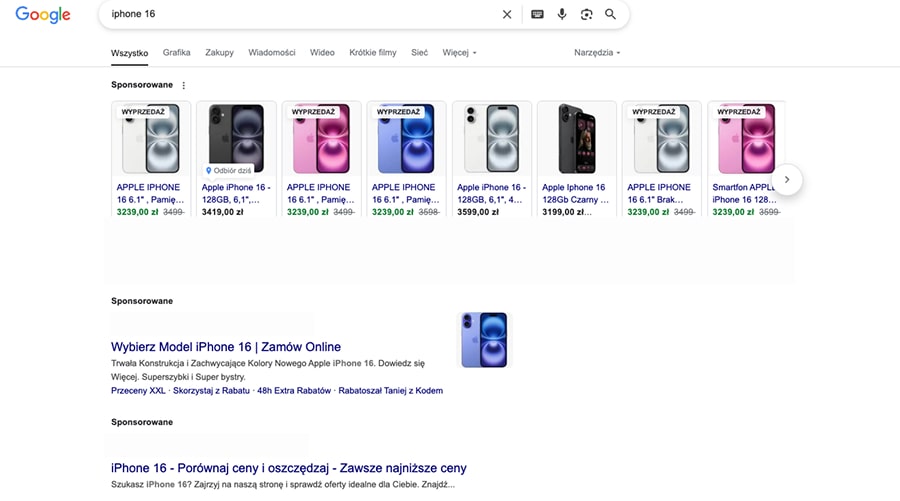This screenshot has height=501, width=900.
Task: Open first white iPhone product image with WYPRZEDAŻ
Action: pos(150,138)
